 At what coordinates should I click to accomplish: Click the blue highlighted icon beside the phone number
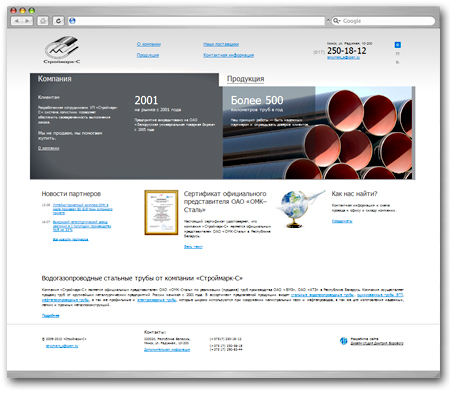pos(398,45)
